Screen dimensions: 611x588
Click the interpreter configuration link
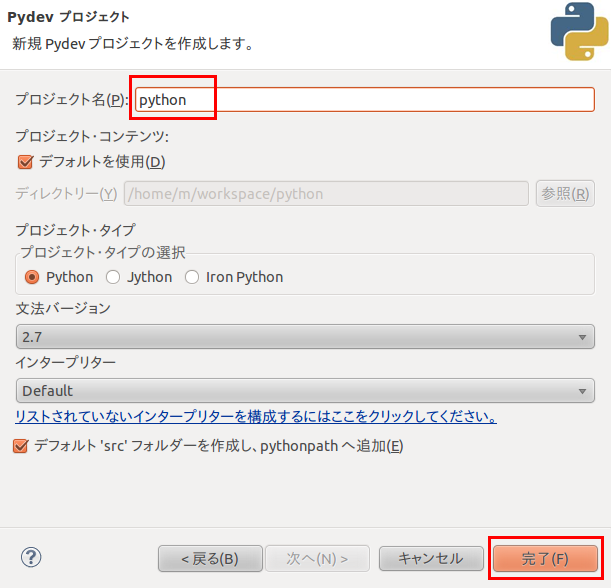(256, 417)
